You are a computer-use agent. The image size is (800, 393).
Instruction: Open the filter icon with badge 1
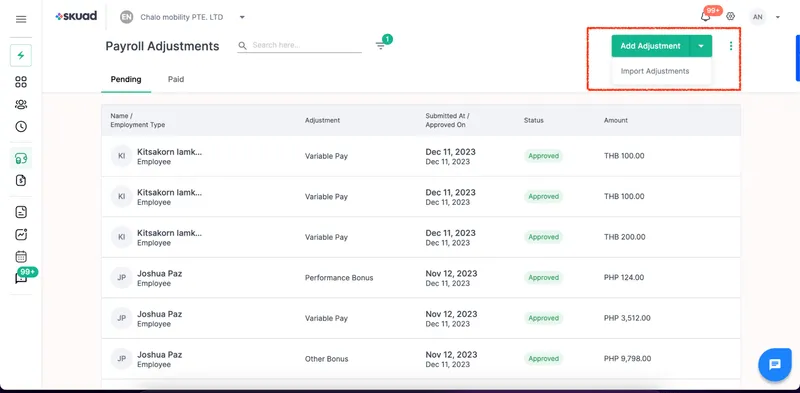coord(381,45)
